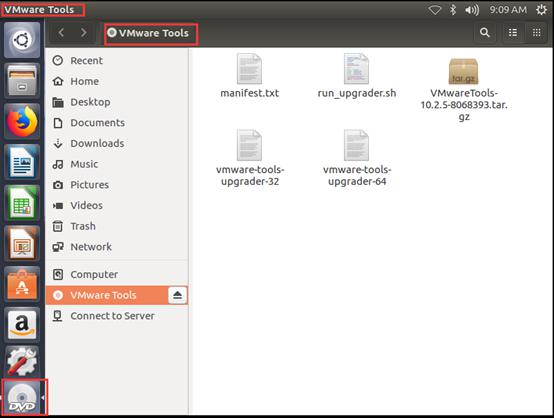Image resolution: width=554 pixels, height=418 pixels.
Task: Open the Documents sidebar entry
Action: coord(117,123)
